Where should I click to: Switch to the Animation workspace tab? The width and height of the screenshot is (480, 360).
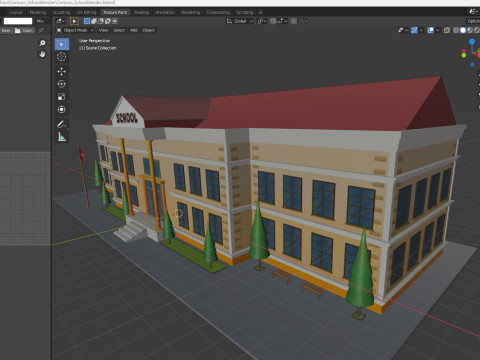pyautogui.click(x=165, y=12)
